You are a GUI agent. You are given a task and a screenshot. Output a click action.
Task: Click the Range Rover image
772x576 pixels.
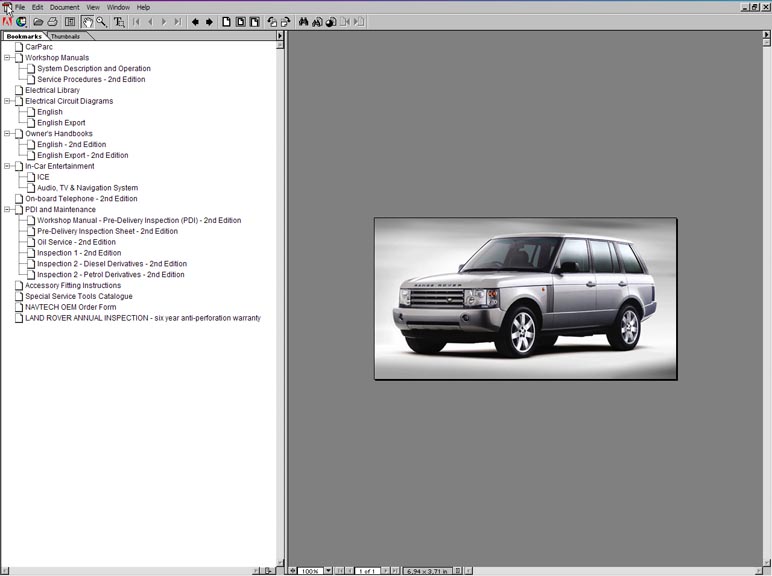click(525, 298)
